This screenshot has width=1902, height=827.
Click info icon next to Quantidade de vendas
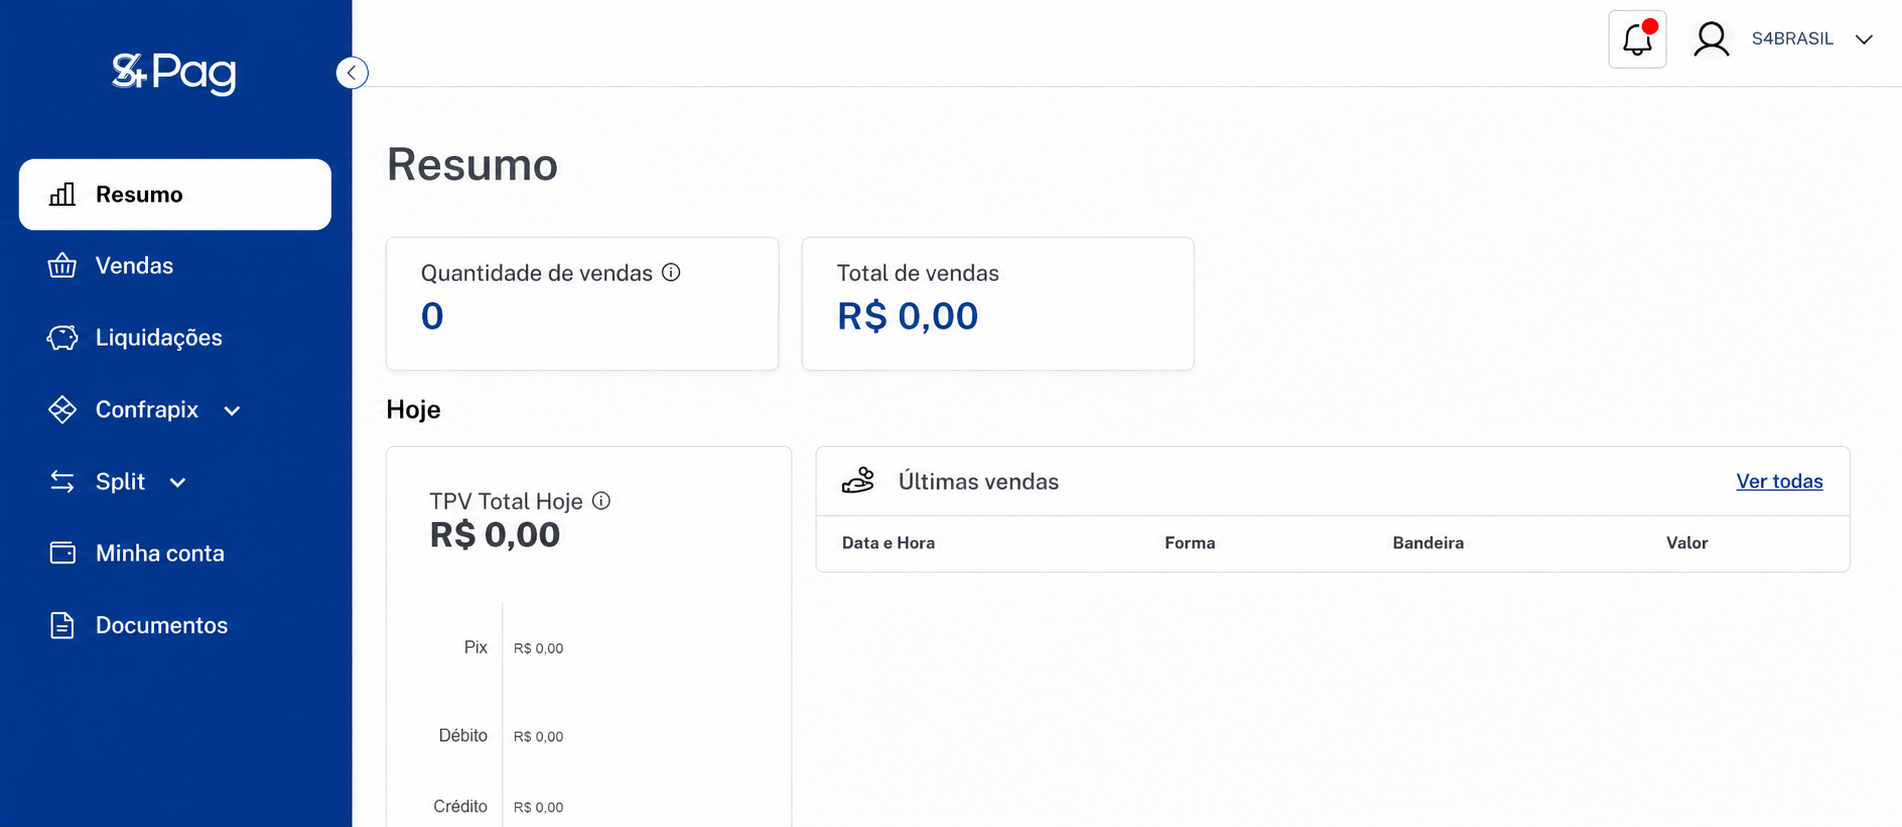[671, 272]
